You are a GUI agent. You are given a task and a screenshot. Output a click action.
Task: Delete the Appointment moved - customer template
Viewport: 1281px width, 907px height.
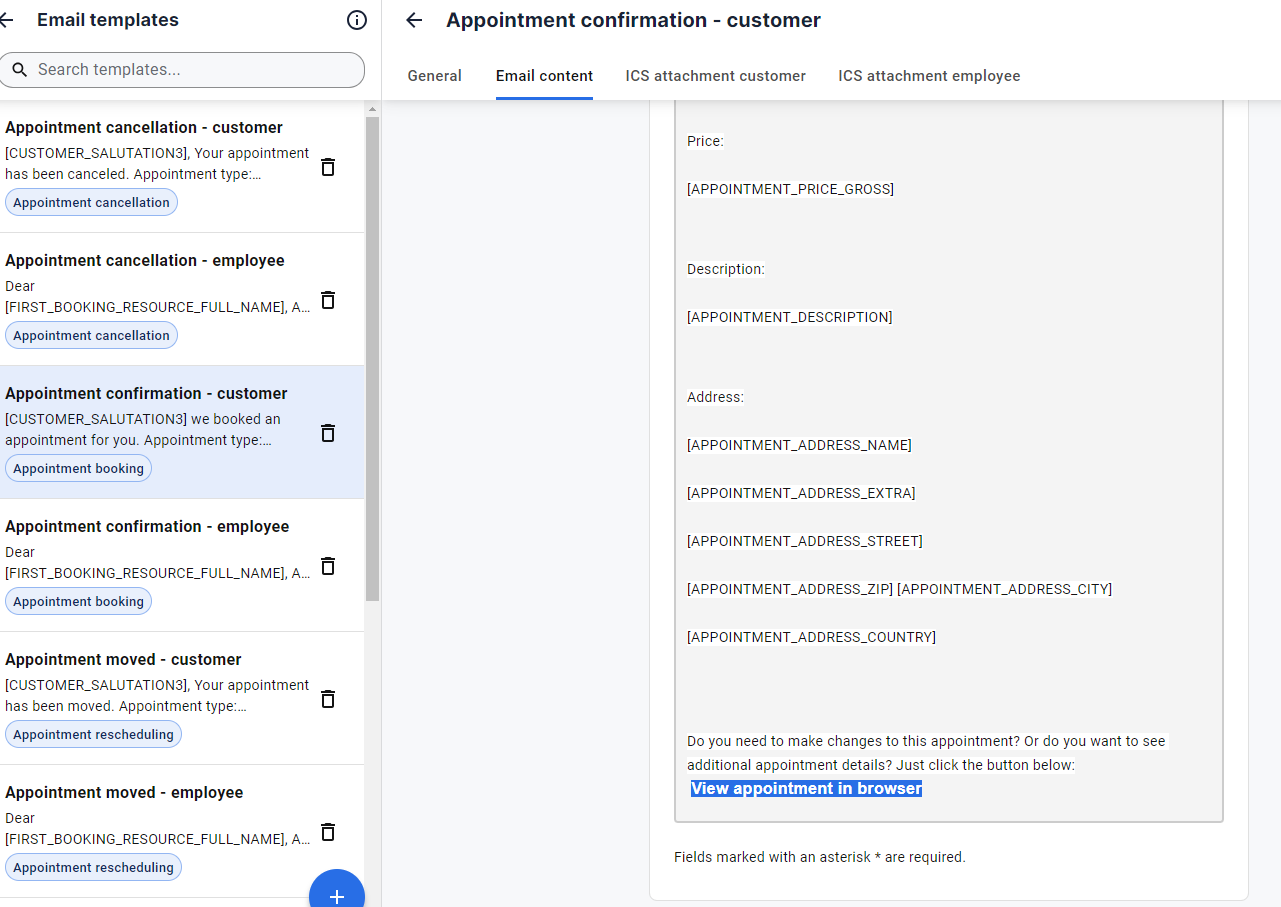(x=327, y=699)
